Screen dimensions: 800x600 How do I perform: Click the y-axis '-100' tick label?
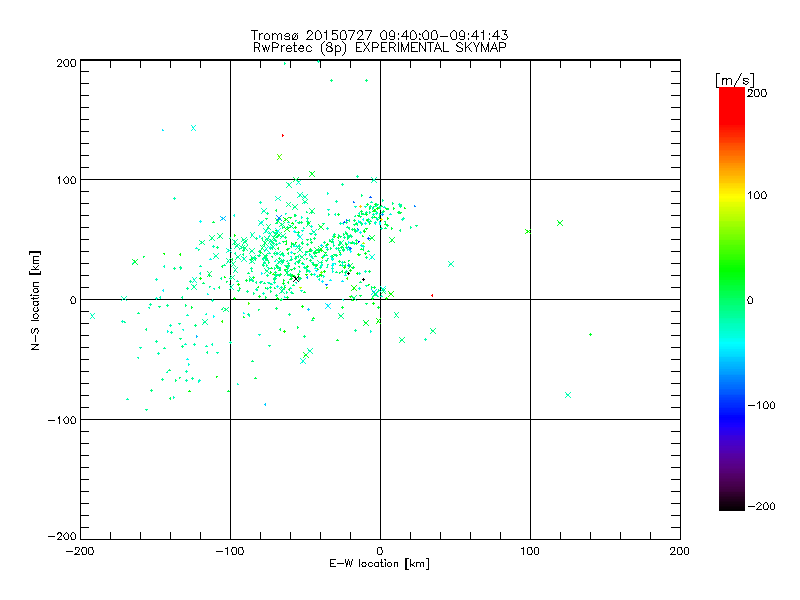click(x=62, y=420)
